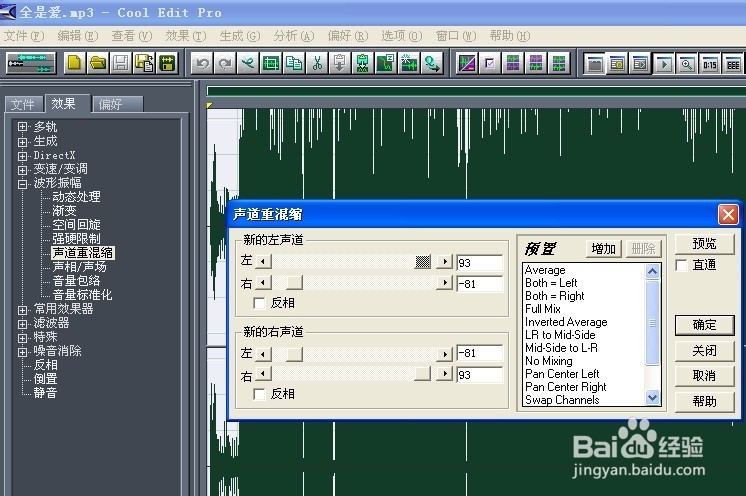Expand the 常用效果器 tree node
Image resolution: width=746 pixels, height=496 pixels.
22,310
